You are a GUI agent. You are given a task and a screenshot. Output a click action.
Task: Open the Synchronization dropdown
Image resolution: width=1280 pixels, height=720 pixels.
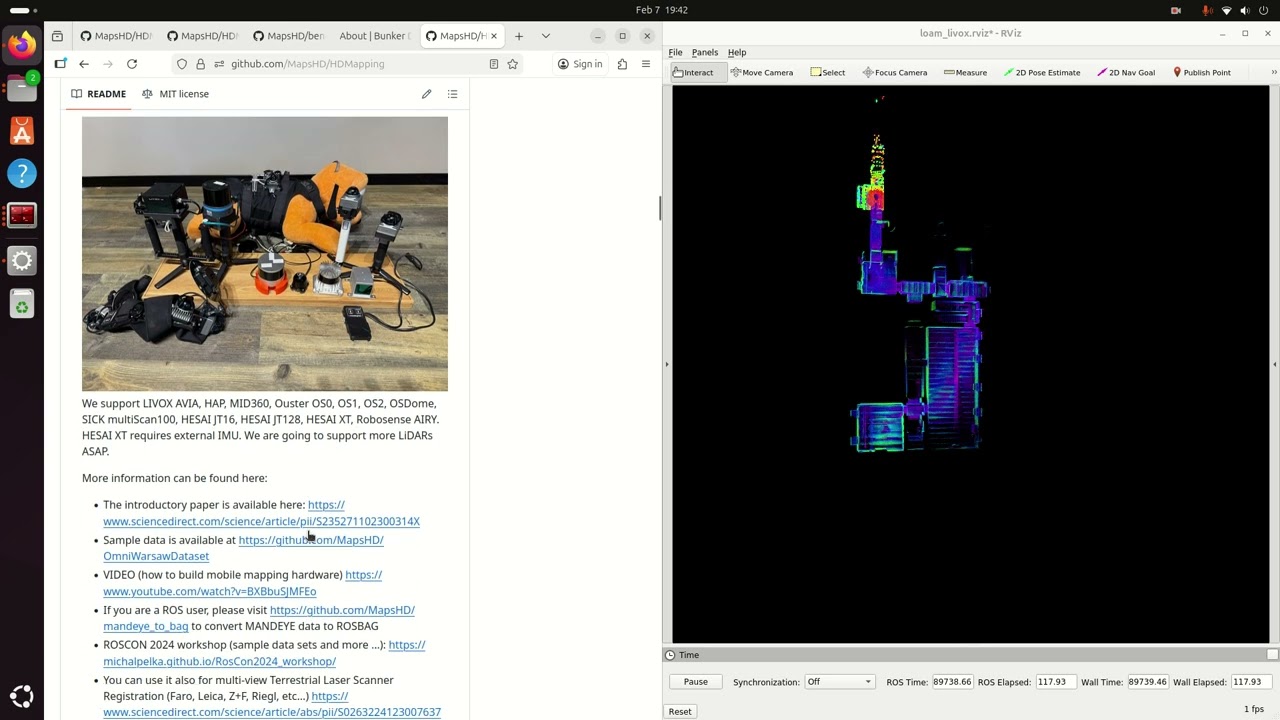(x=839, y=682)
